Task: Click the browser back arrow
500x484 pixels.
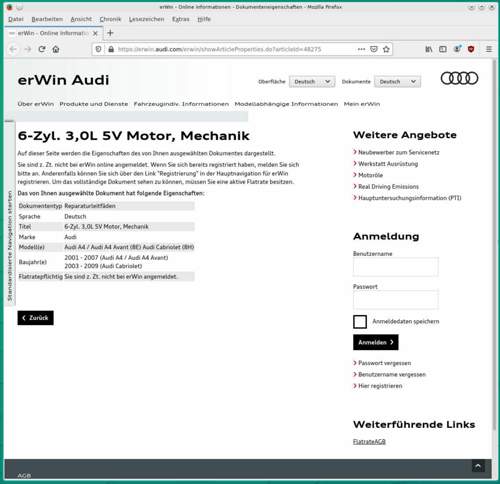Action: click(x=13, y=49)
